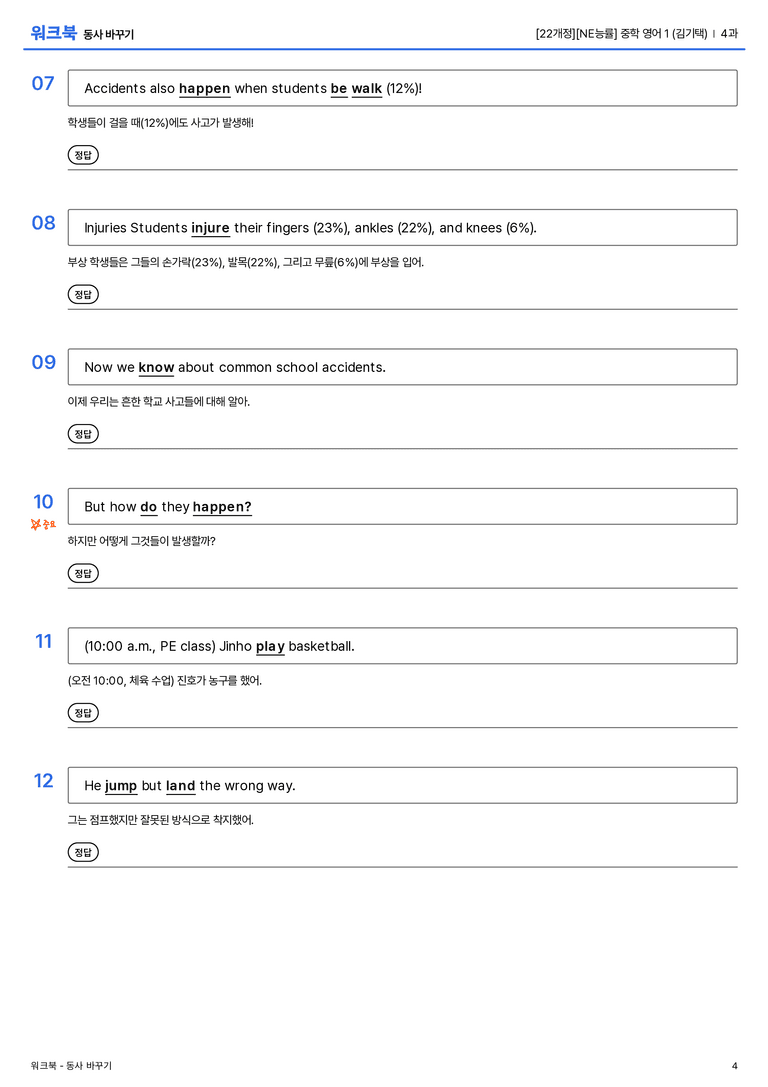The height and width of the screenshot is (1087, 768).
Task: Click the 정답 badge under question 12
Action: tap(83, 851)
